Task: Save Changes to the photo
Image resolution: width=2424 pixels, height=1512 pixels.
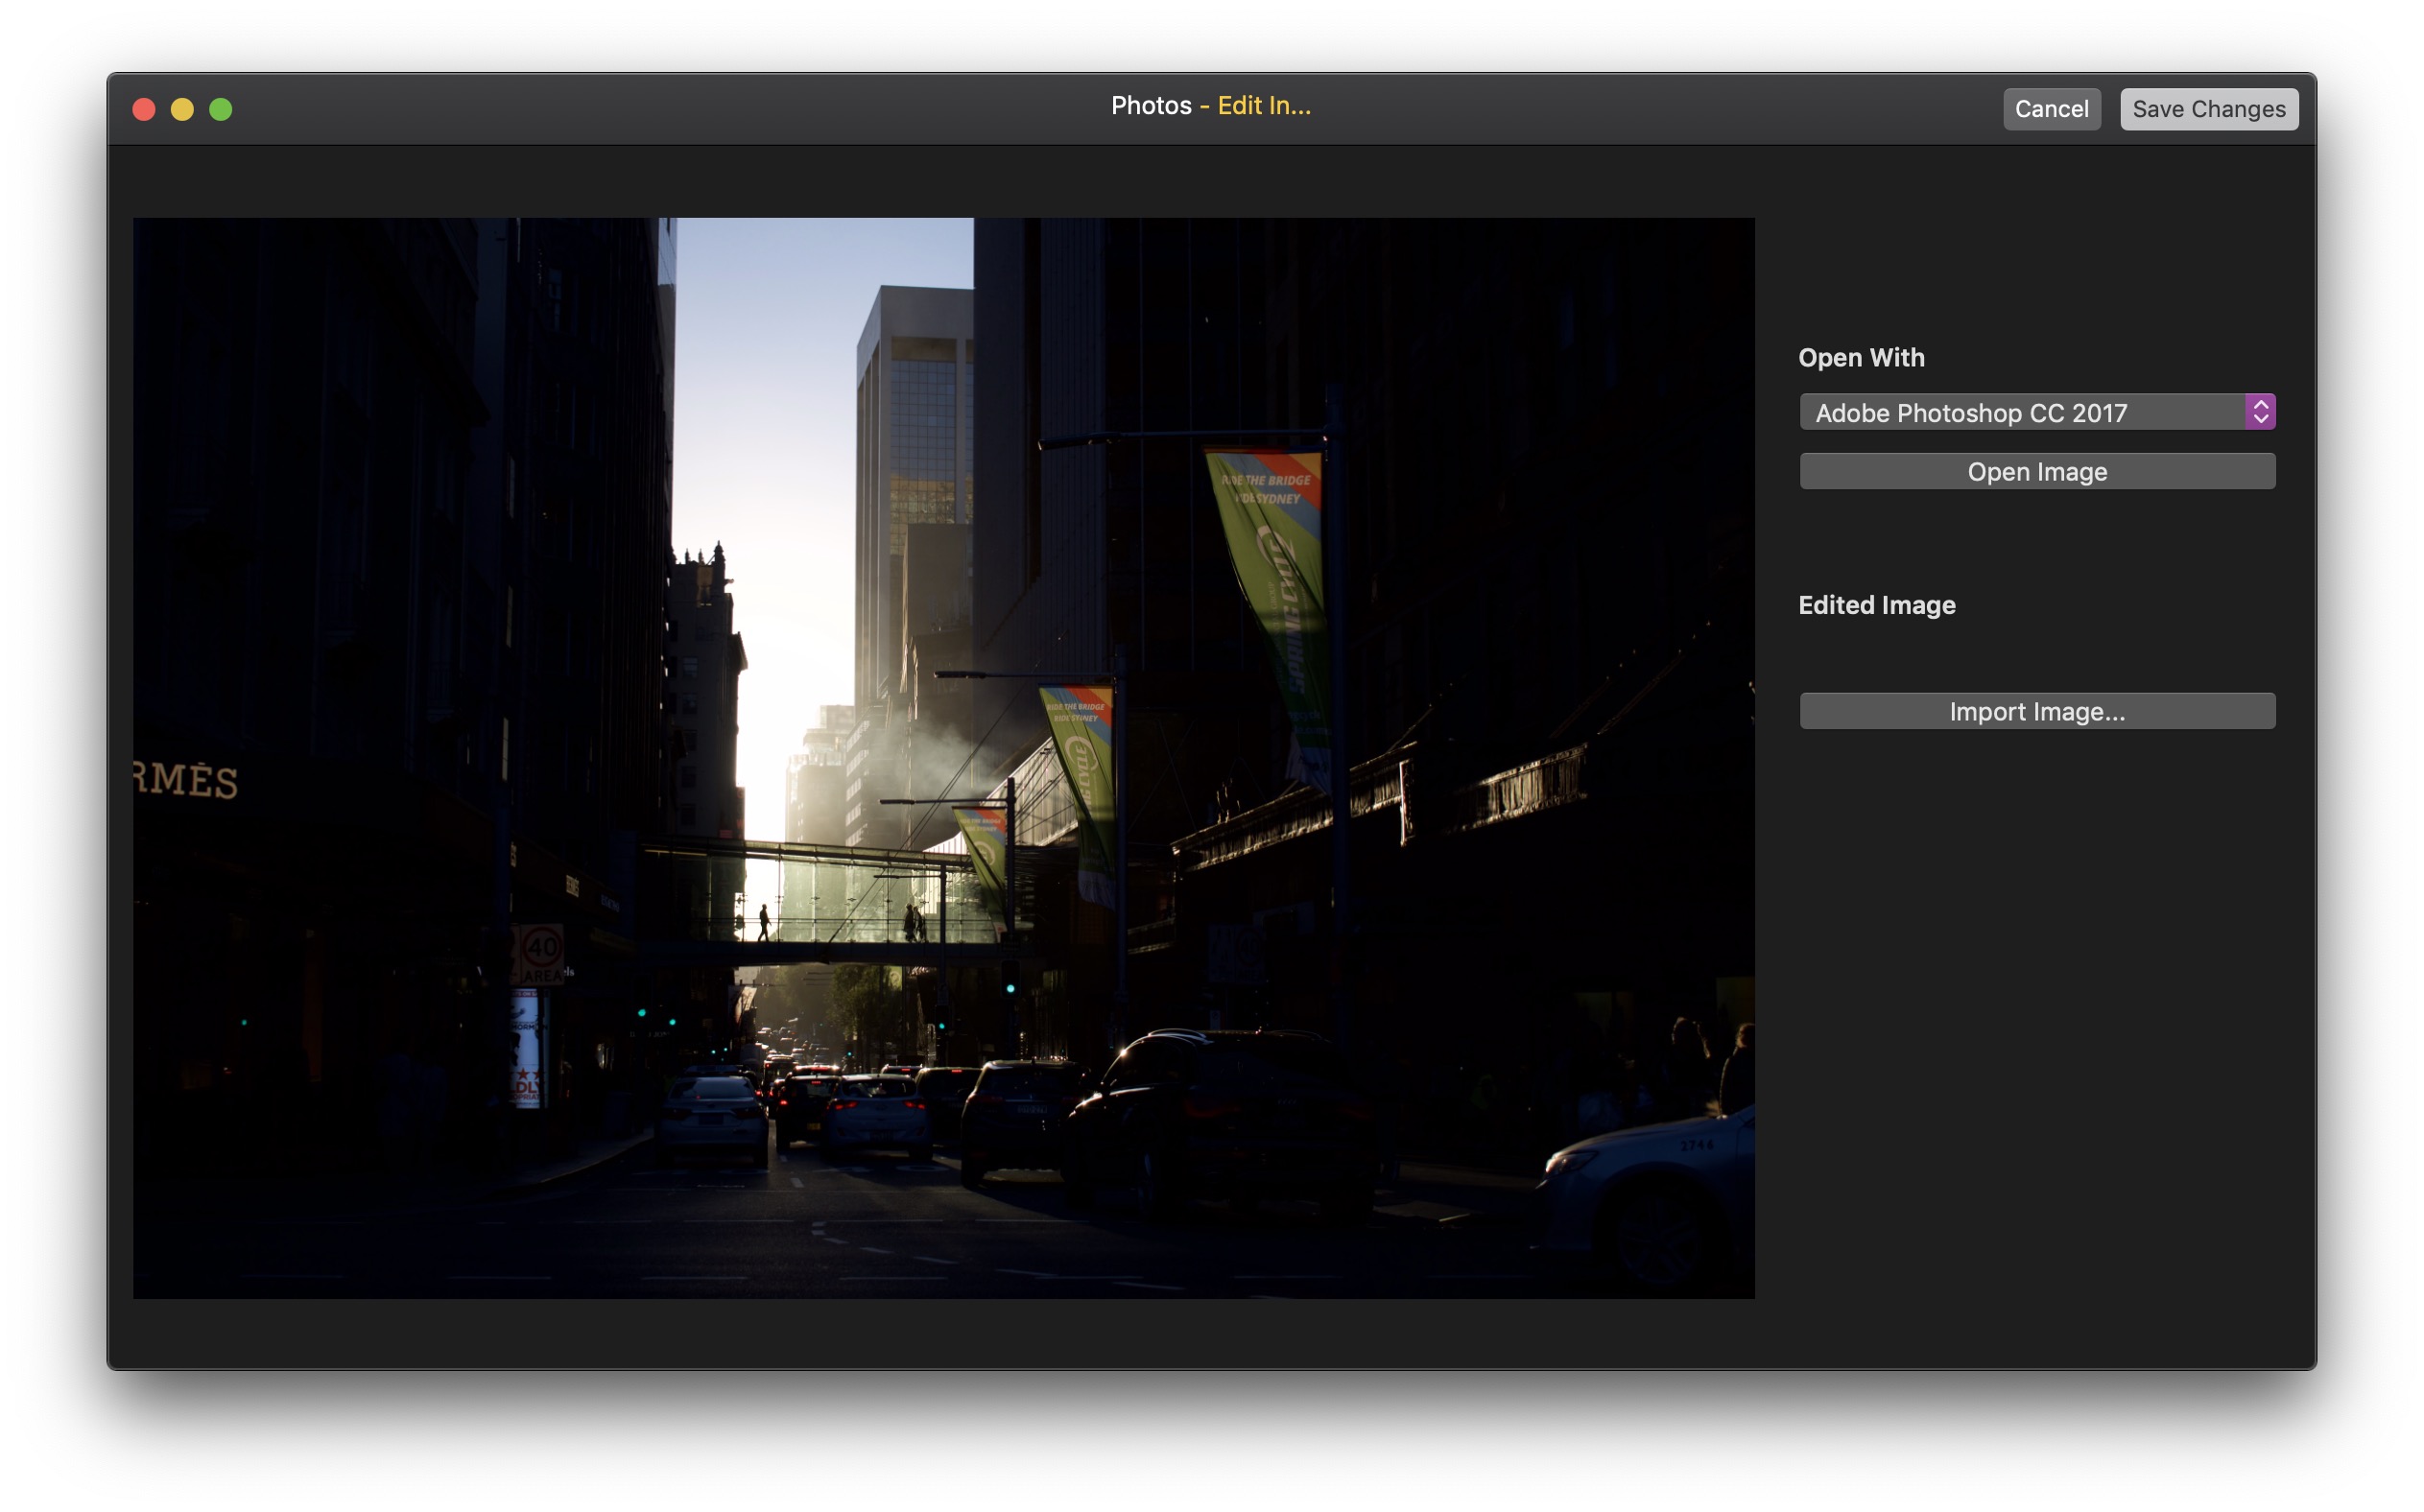Action: [2208, 109]
